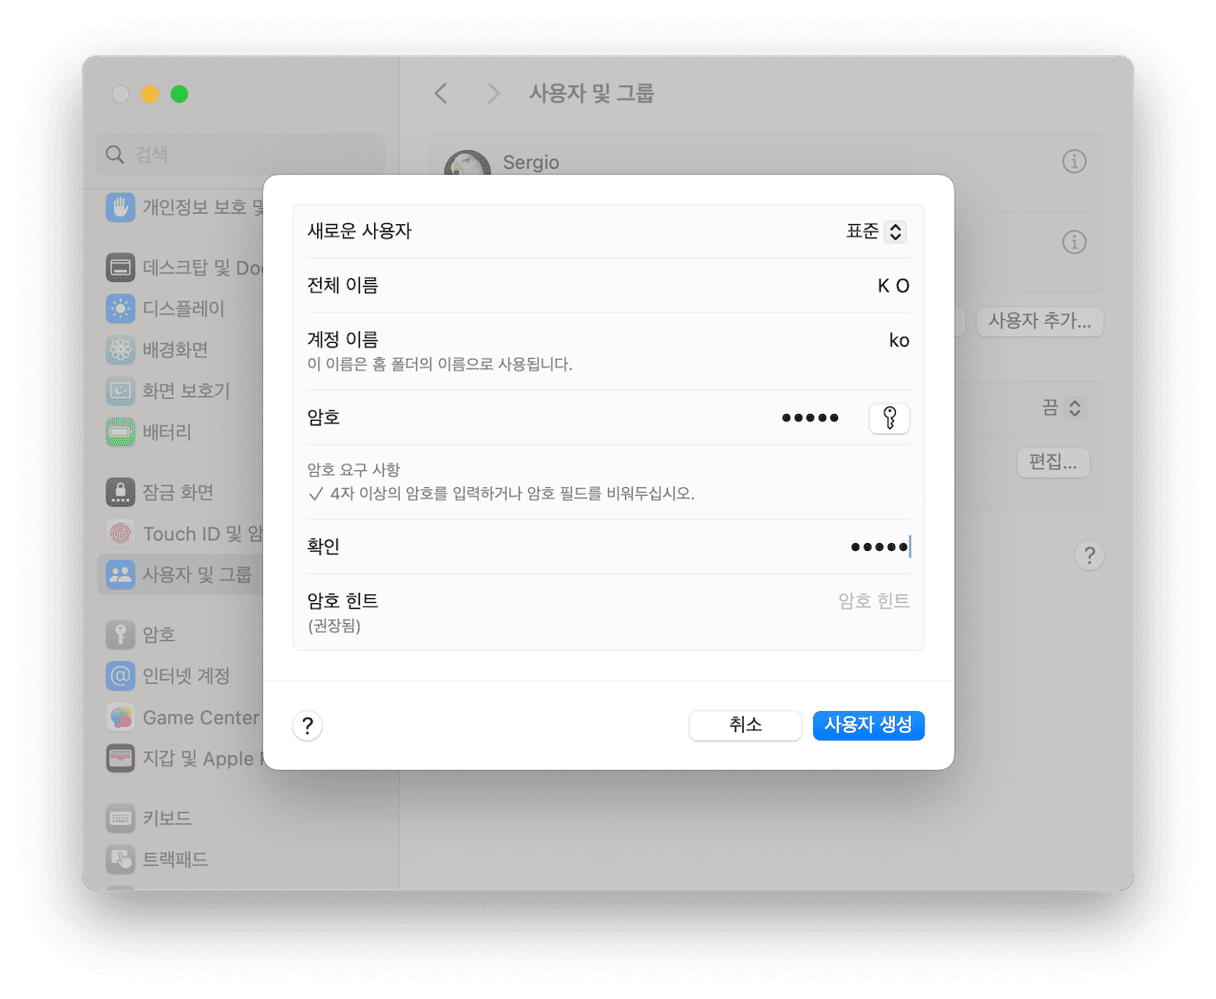Viewport: 1216px width, 999px height.
Task: Select 인터넷 계정 in sidebar
Action: [186, 676]
